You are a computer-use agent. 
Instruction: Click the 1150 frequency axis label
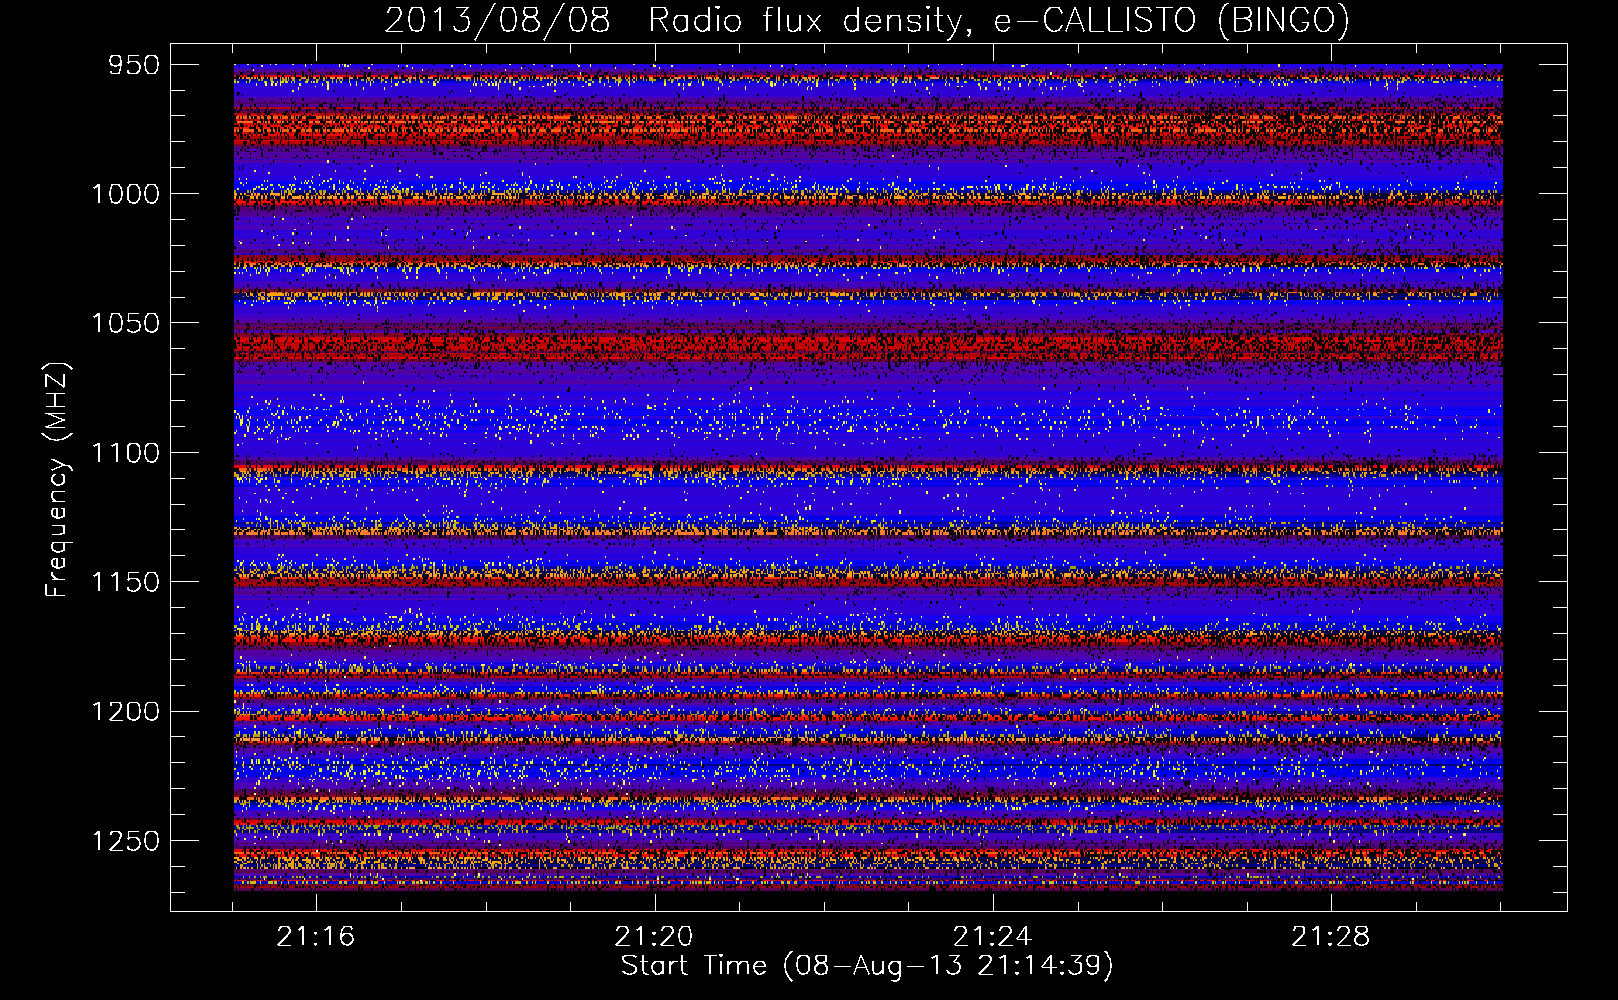click(x=125, y=582)
